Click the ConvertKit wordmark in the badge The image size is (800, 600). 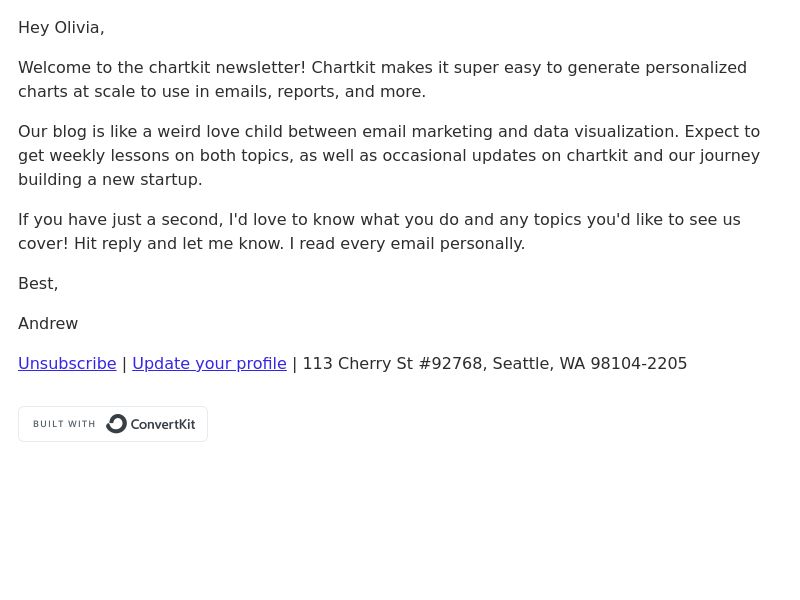[x=163, y=424]
